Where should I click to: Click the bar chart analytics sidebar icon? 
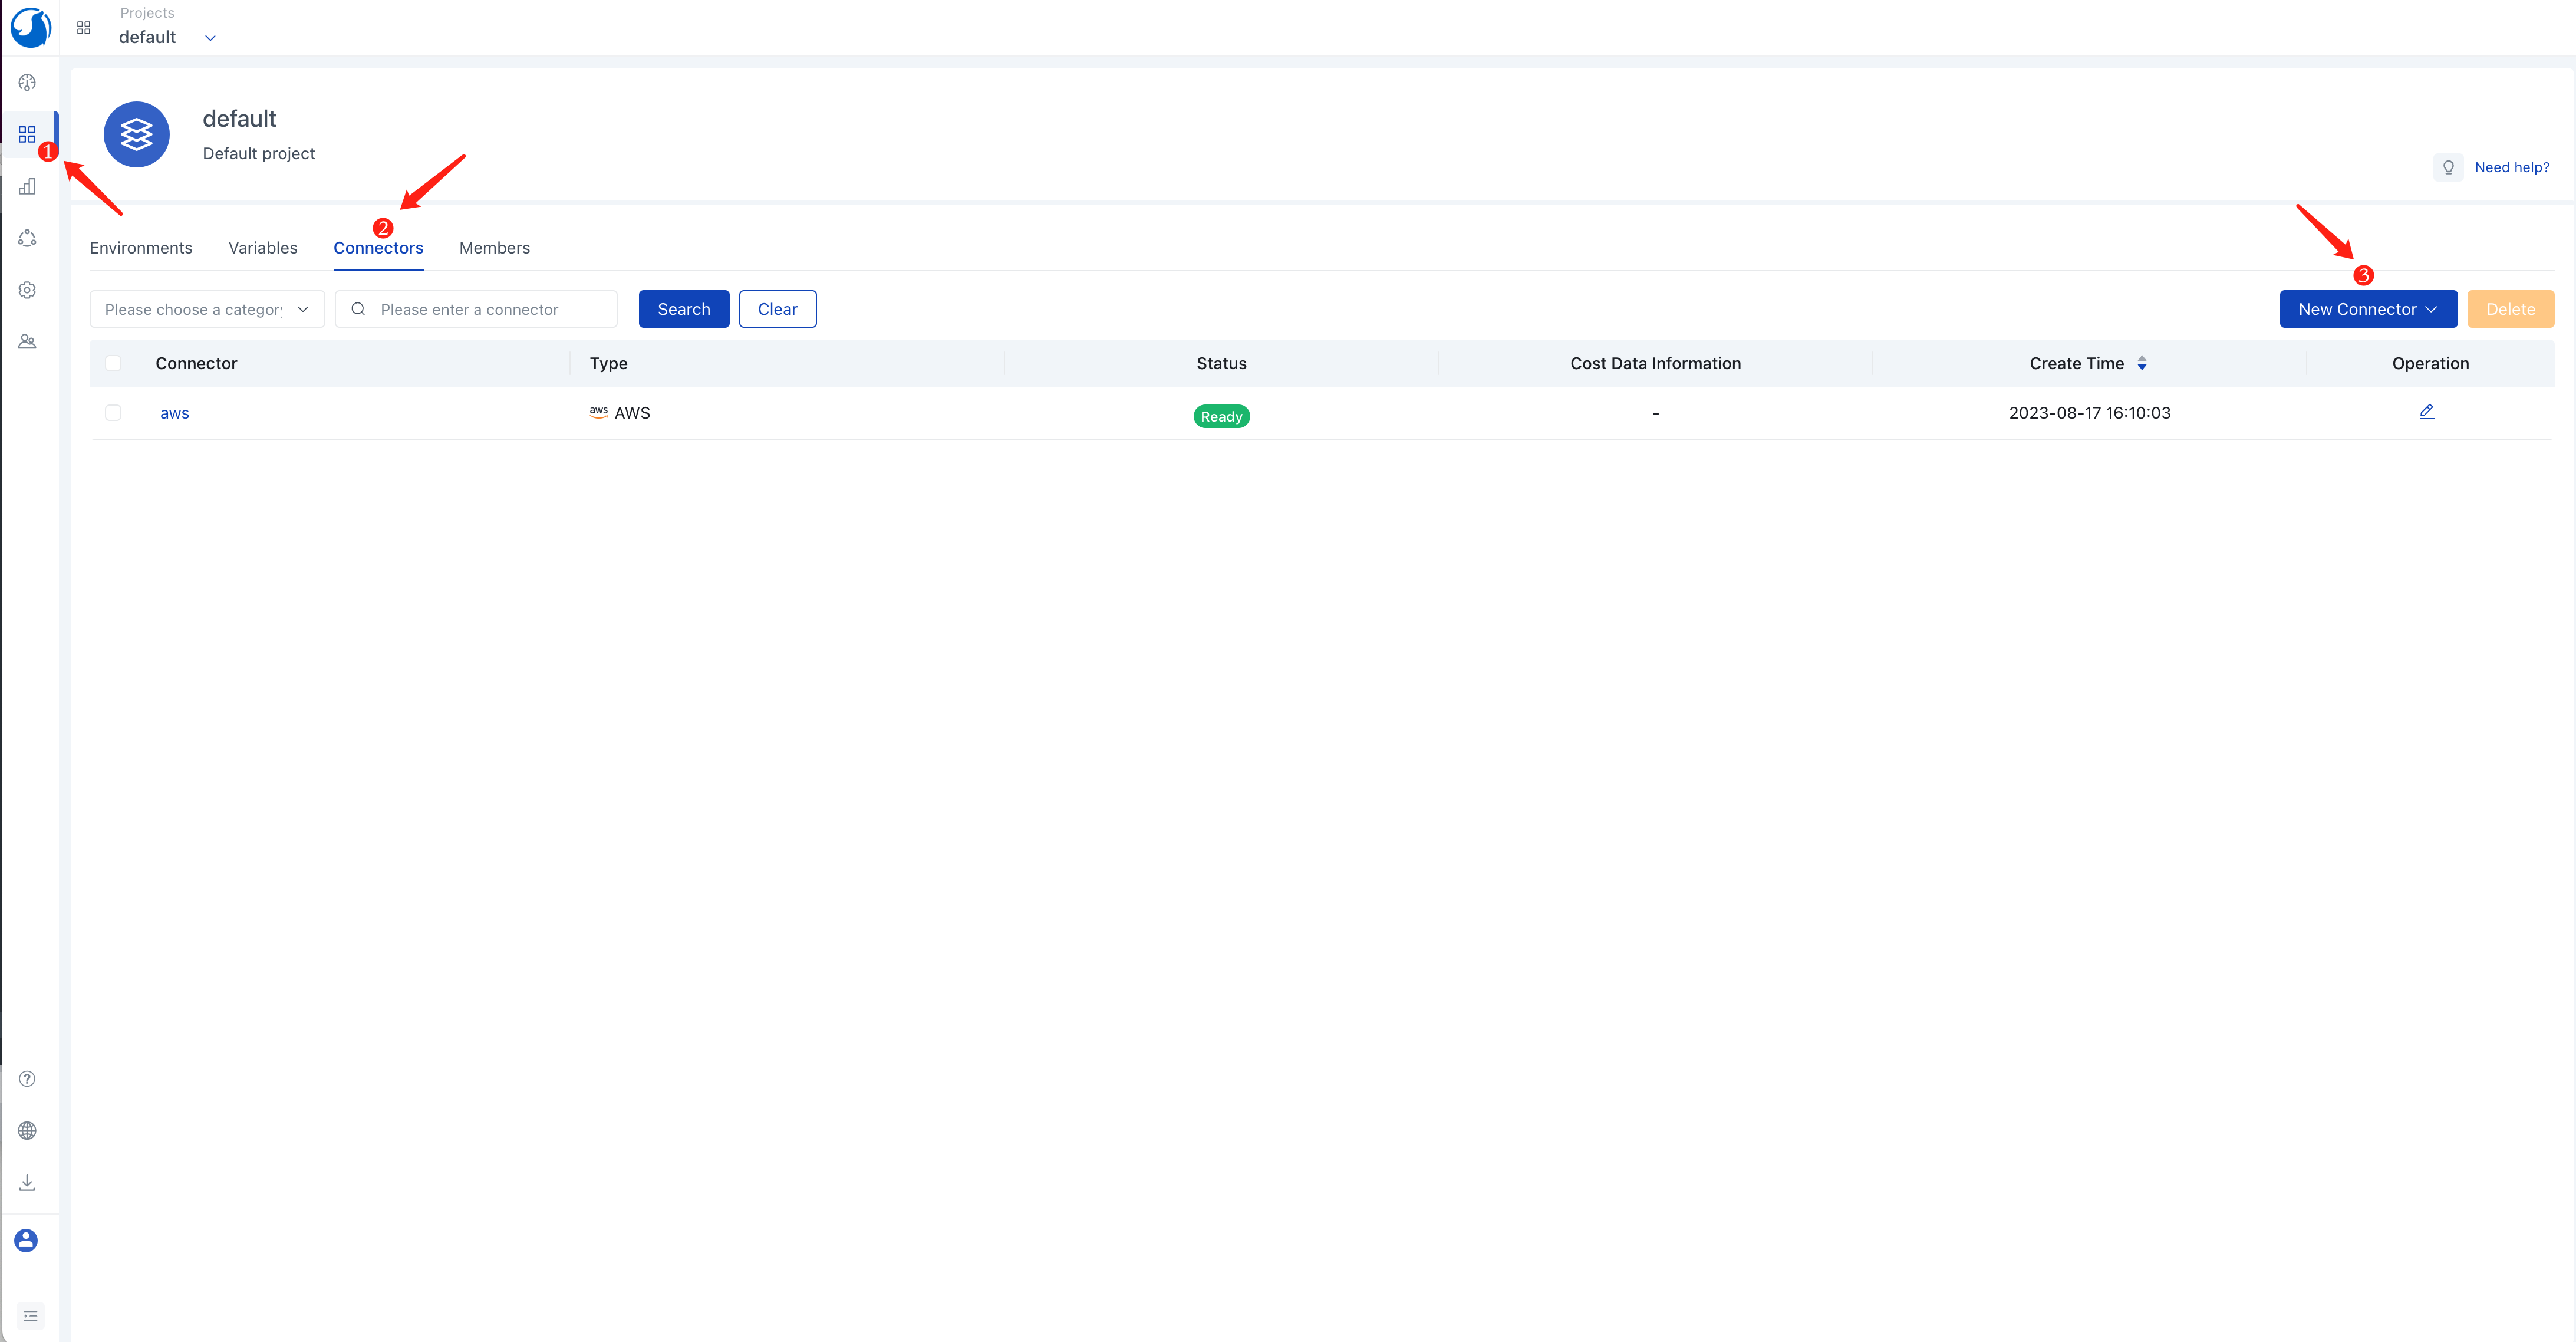pos(27,187)
